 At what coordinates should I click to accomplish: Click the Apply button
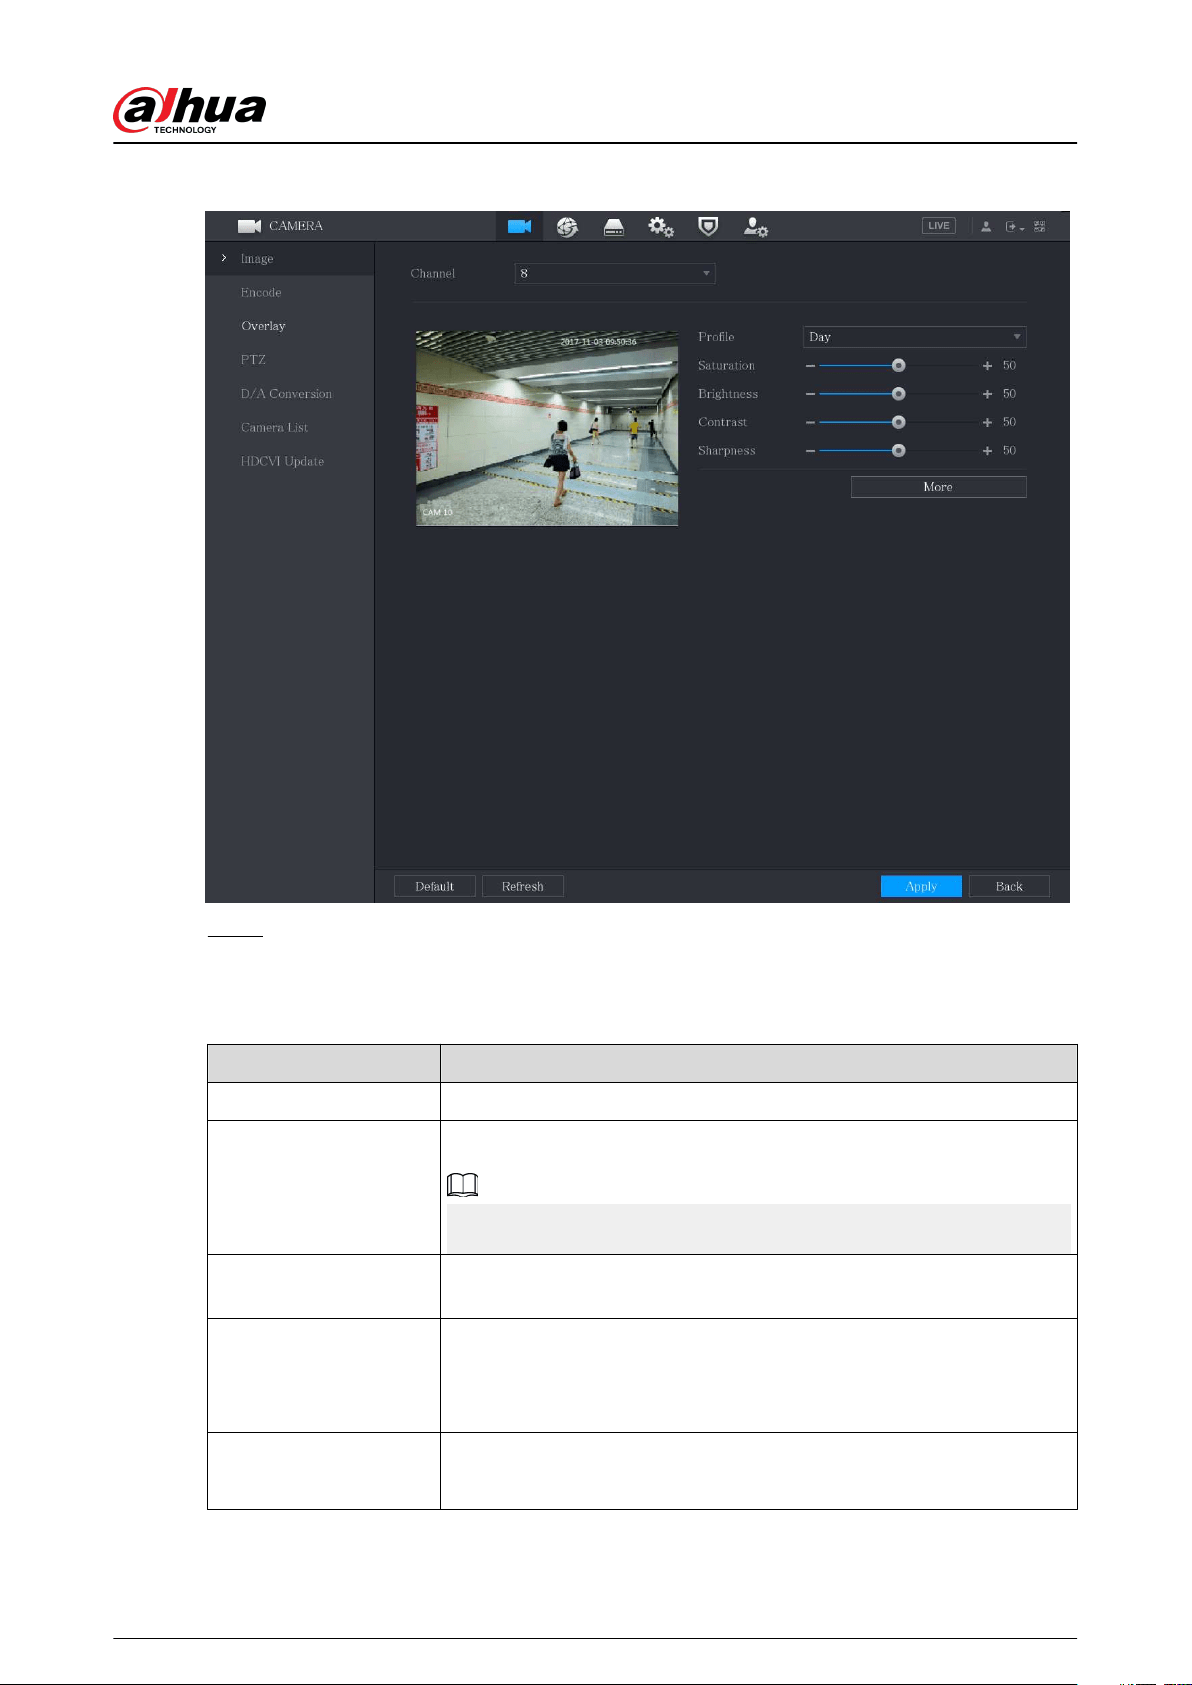921,886
